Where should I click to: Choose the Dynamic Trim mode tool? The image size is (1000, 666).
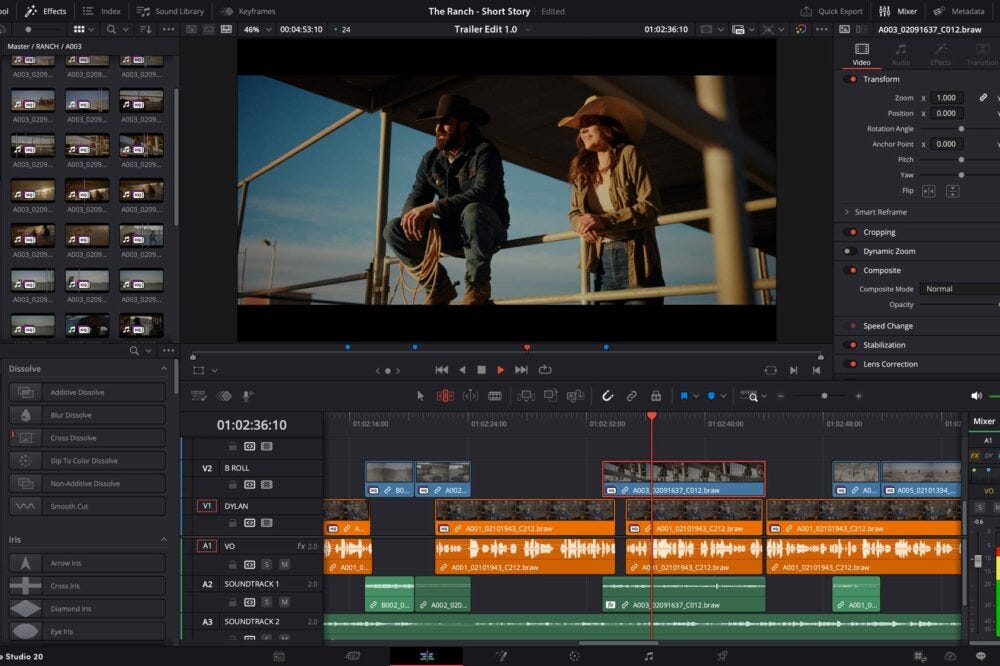470,396
